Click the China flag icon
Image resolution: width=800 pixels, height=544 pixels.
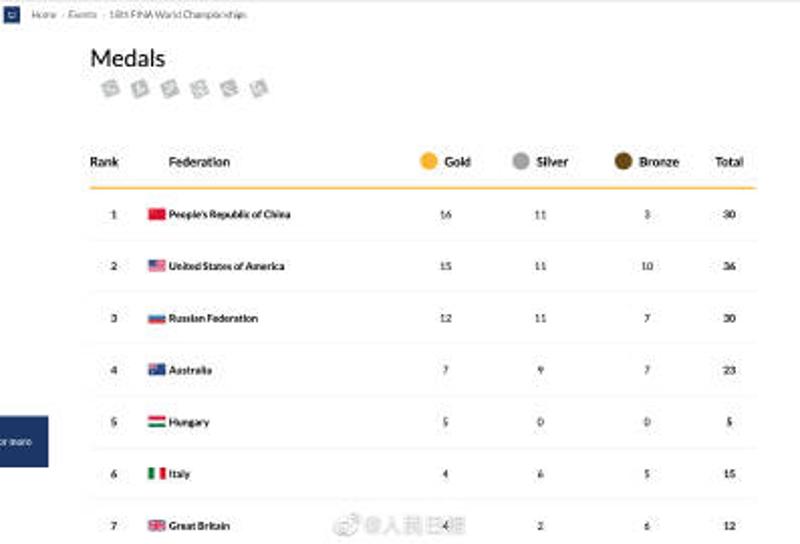[x=156, y=214]
